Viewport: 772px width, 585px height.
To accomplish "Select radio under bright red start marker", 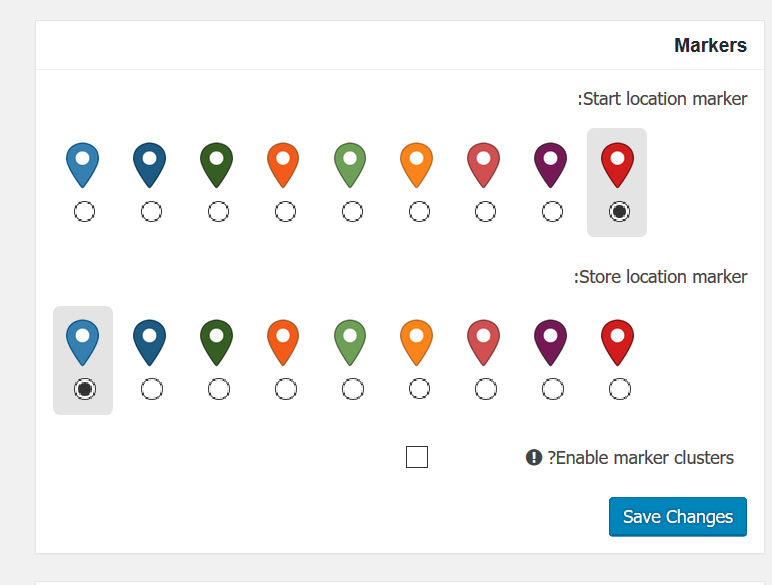I will (x=619, y=212).
